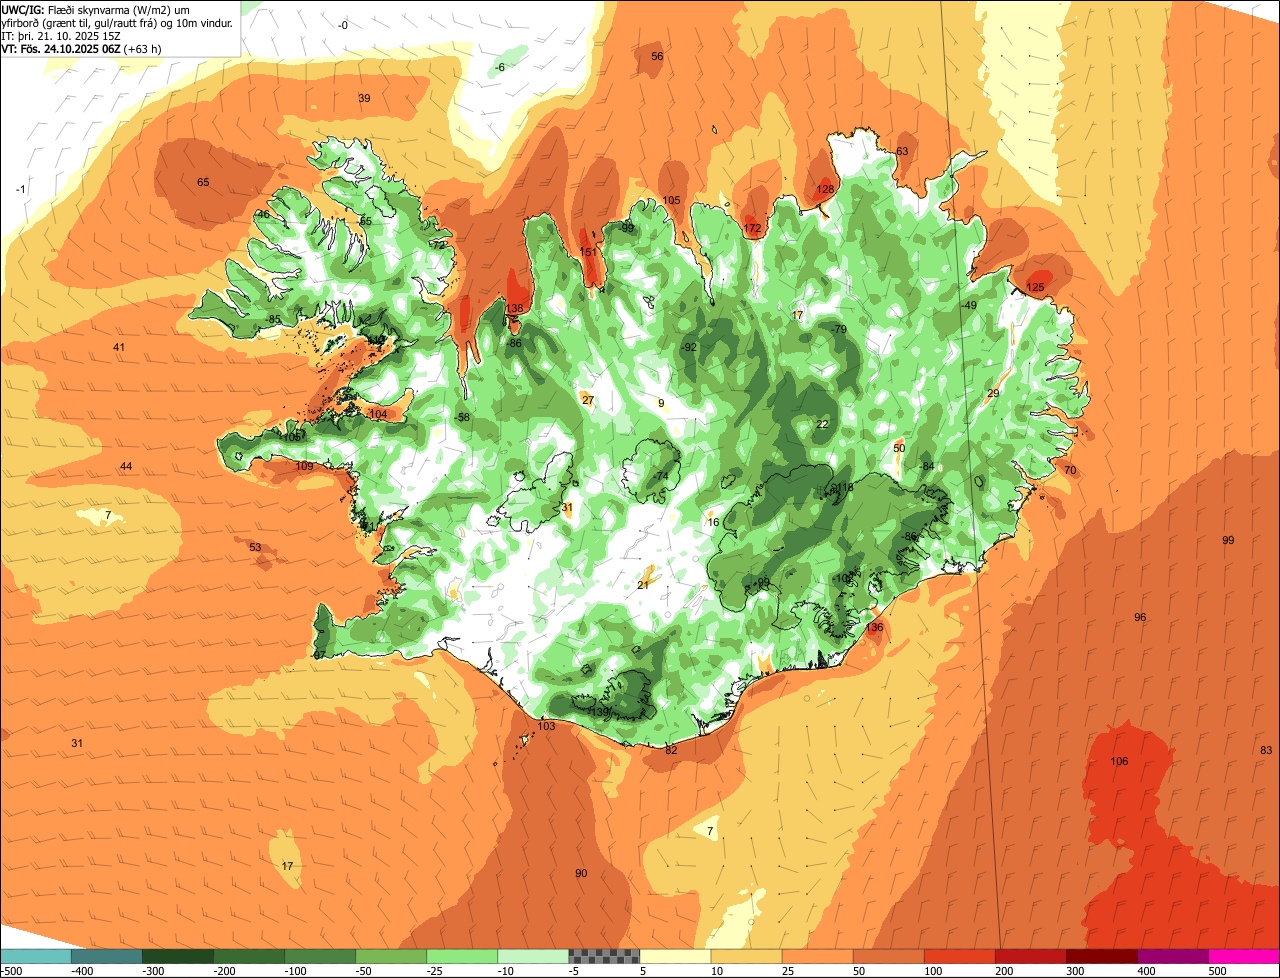Click the map value "90"
Image resolution: width=1280 pixels, height=978 pixels.
tap(581, 873)
